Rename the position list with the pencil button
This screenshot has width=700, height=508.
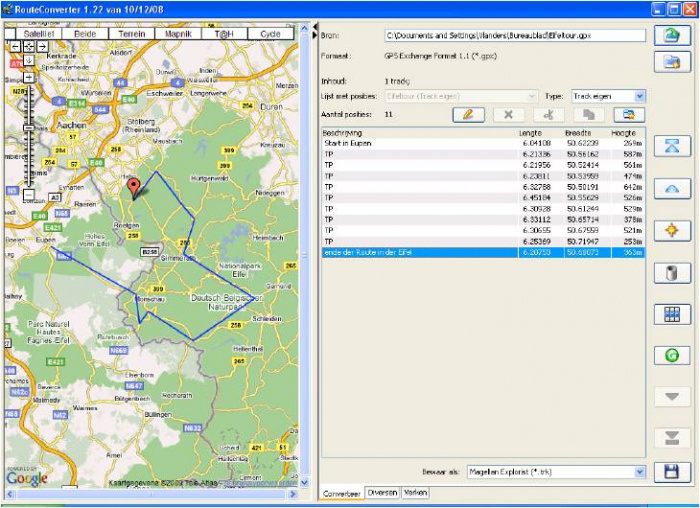pos(468,115)
